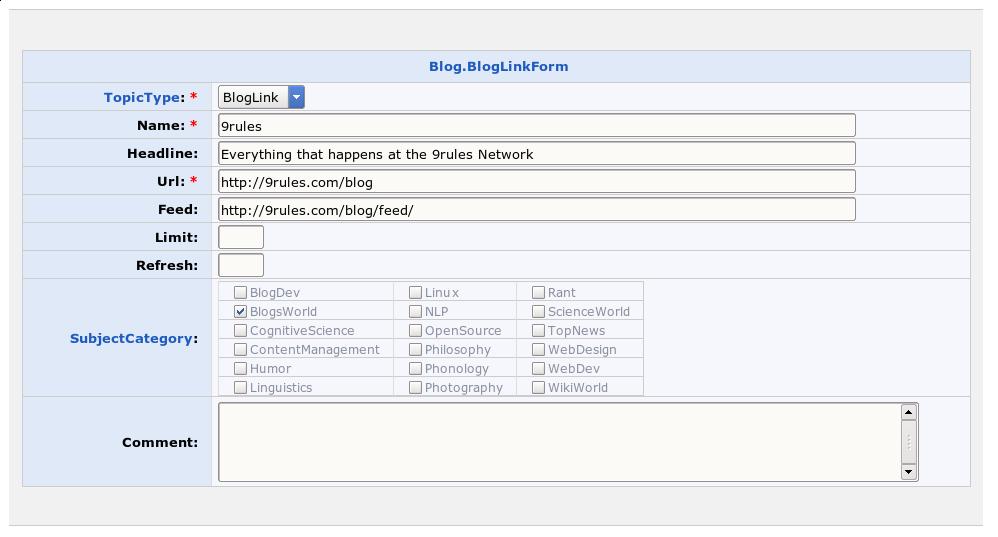Mark the WikiWorld checkbox
Screen dimensions: 998x537
tap(538, 387)
